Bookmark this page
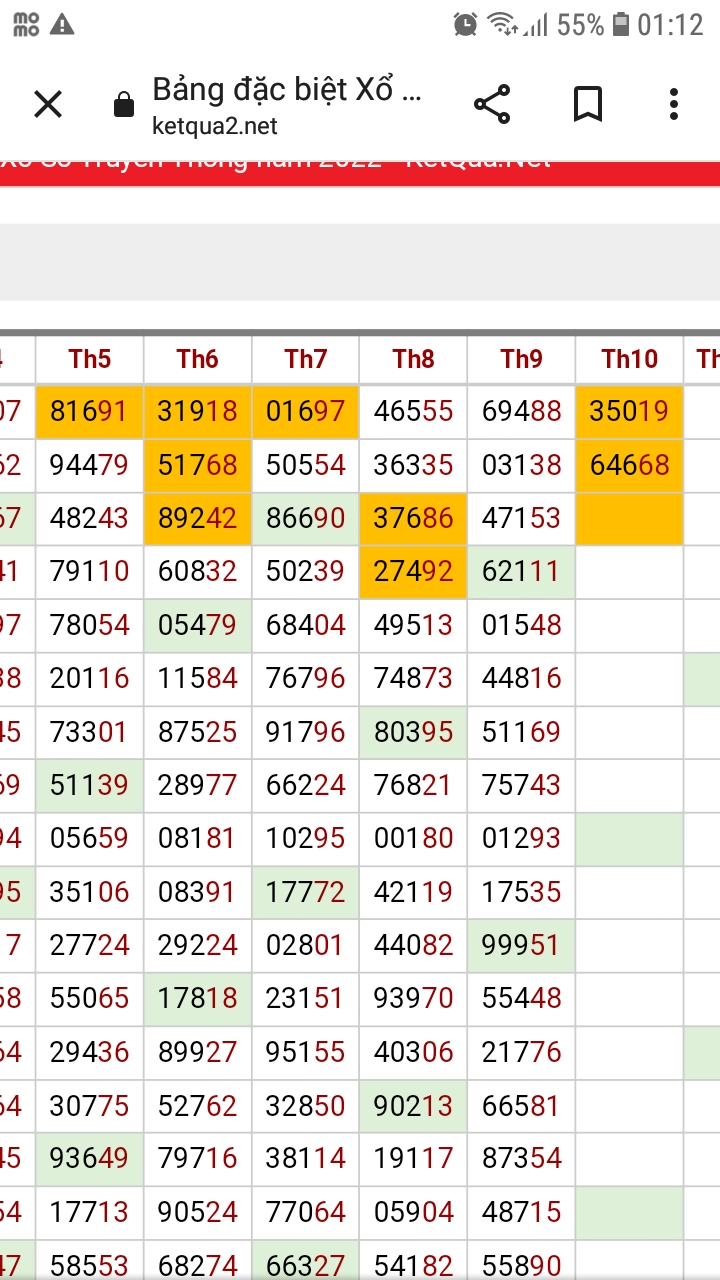 587,104
